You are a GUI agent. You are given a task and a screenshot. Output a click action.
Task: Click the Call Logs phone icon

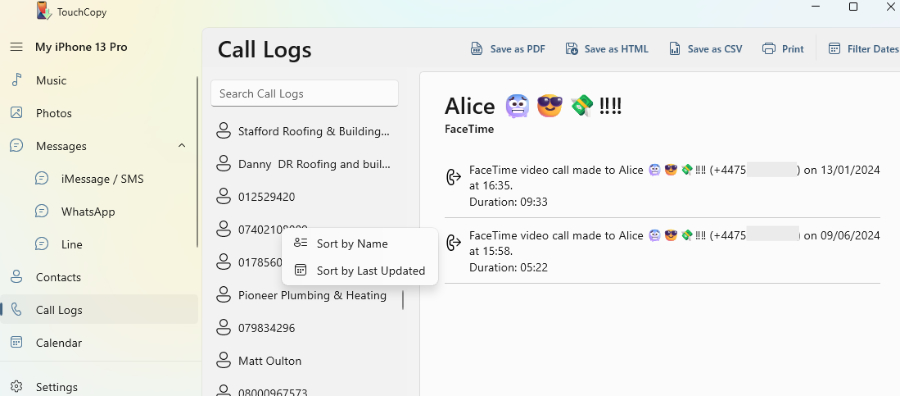(17, 309)
